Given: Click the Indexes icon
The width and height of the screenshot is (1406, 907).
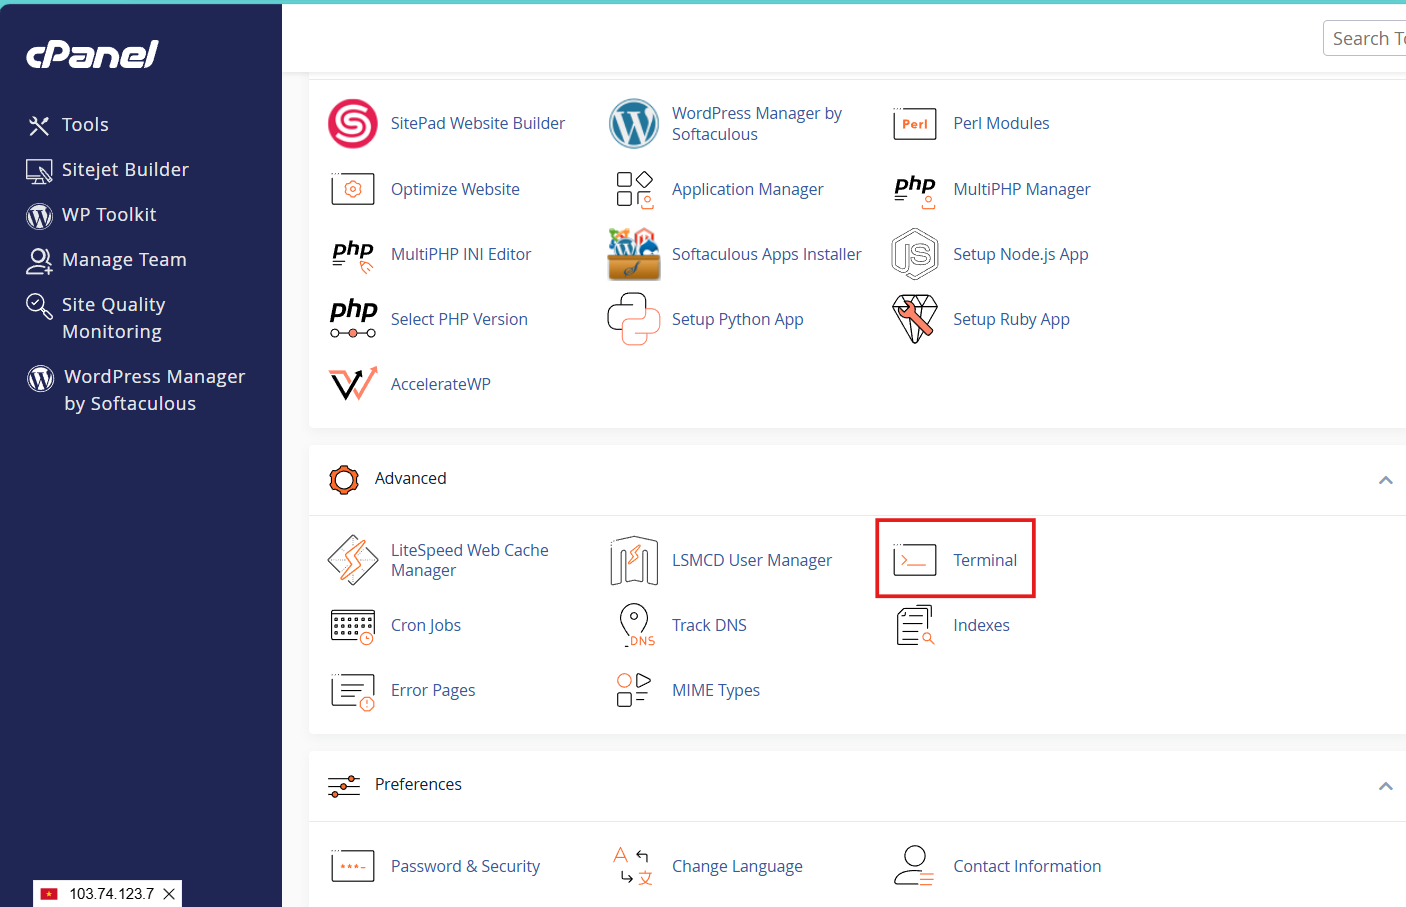Looking at the screenshot, I should tap(915, 625).
